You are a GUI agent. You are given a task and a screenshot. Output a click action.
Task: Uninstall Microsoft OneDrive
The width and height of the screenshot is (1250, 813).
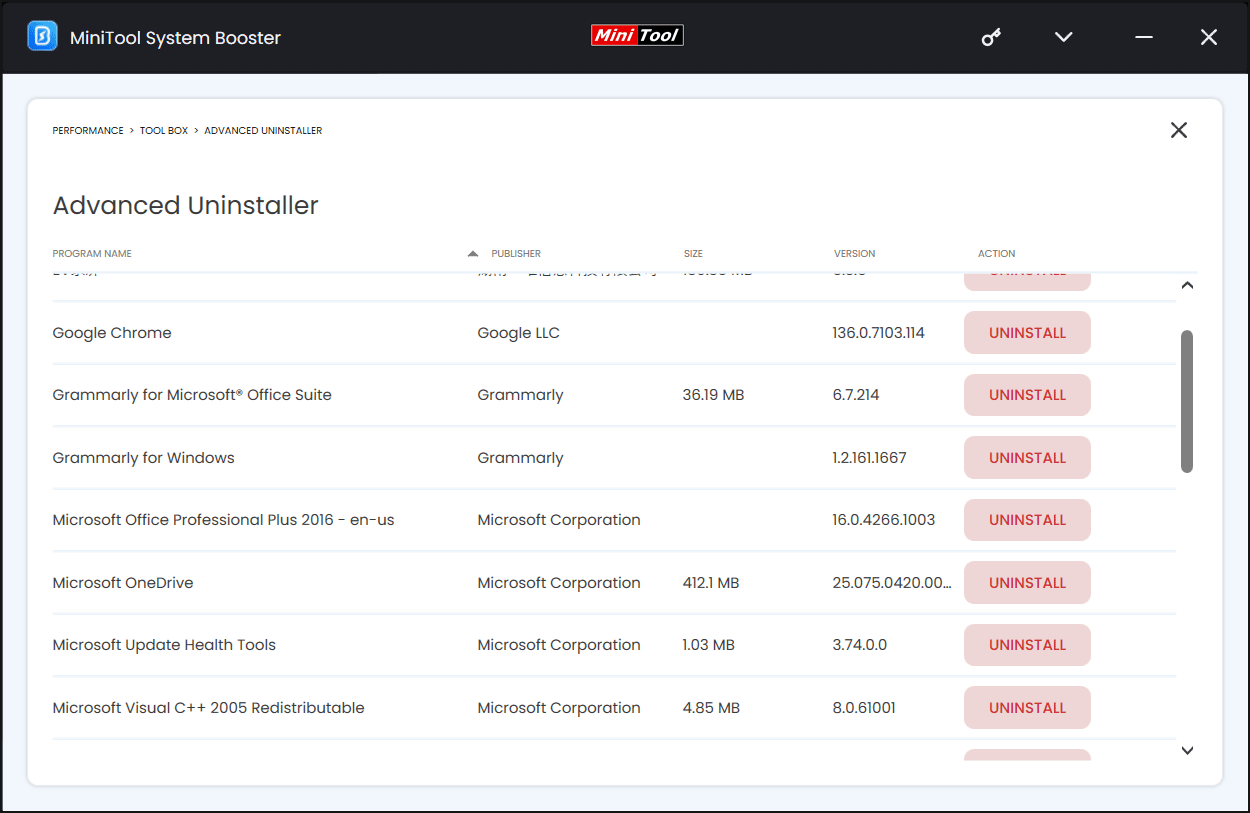[x=1027, y=583]
